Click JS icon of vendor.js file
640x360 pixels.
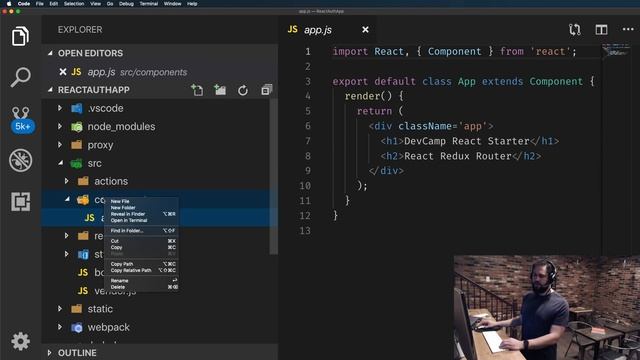(83, 291)
